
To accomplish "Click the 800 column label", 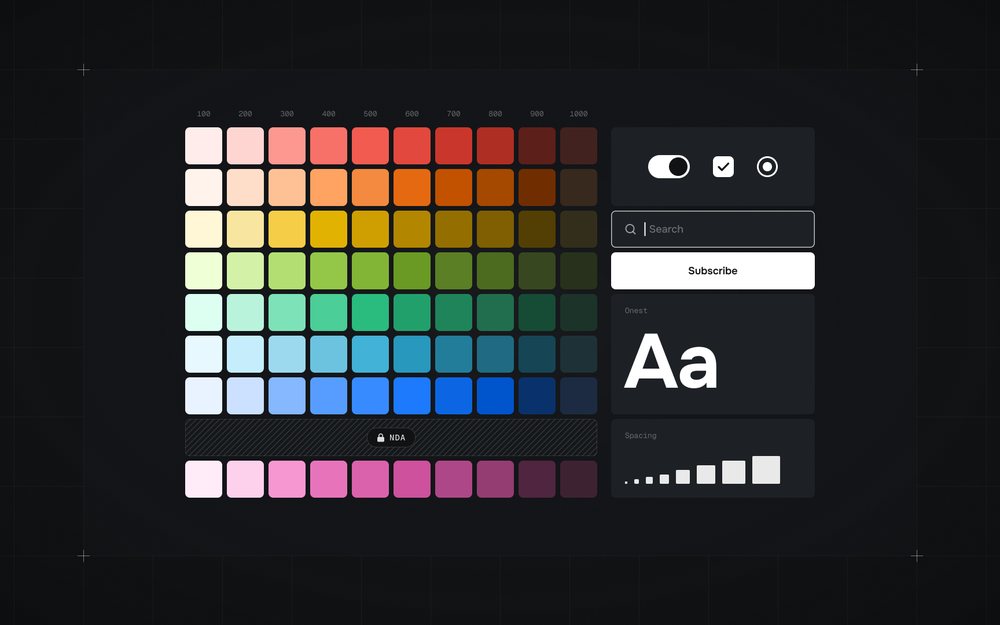I will click(x=495, y=114).
